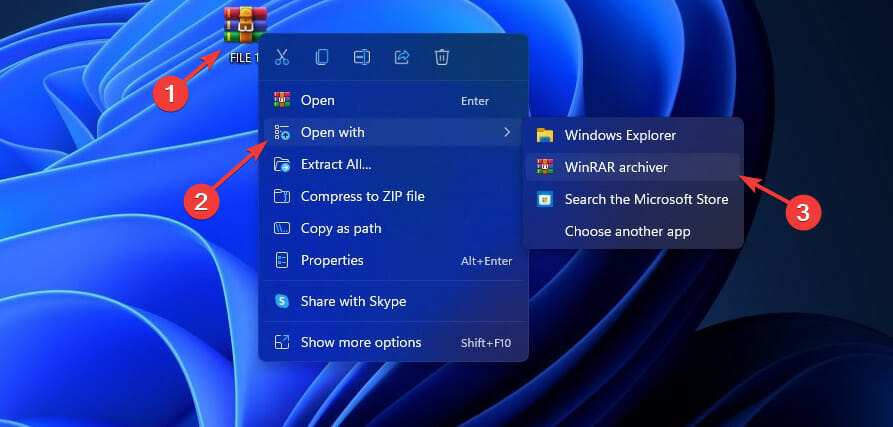Click the WinRAR archiver books icon

point(545,167)
